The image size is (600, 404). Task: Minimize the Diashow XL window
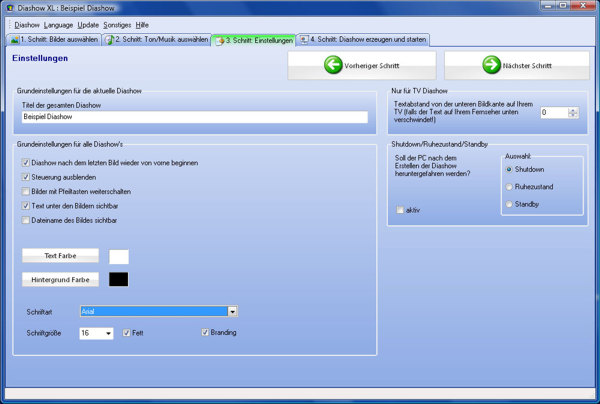click(549, 6)
